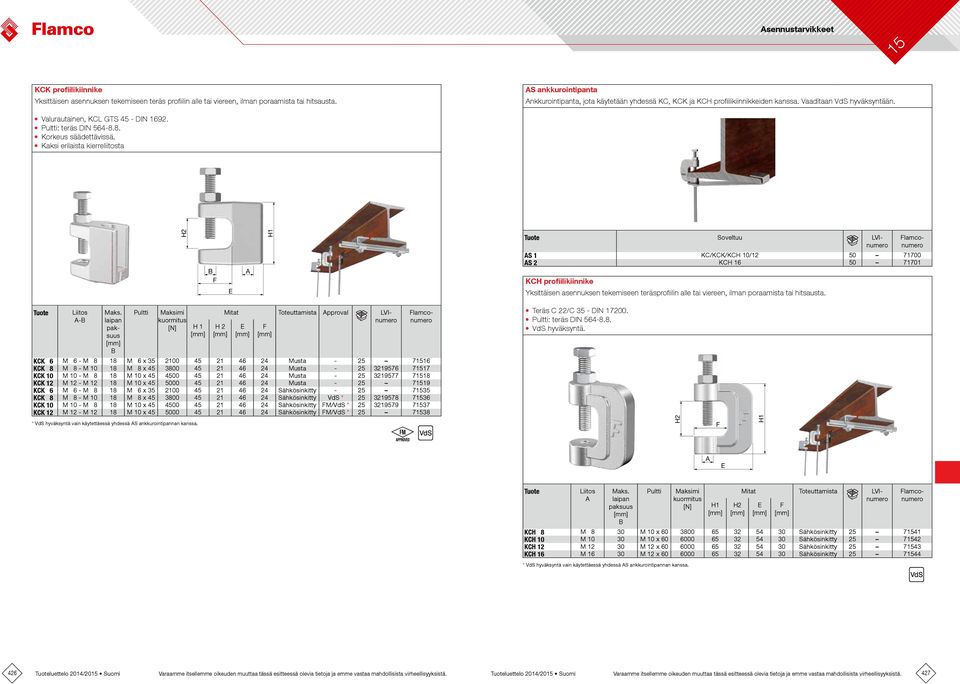The width and height of the screenshot is (960, 684).
Task: Click the Flamco wordmark text
Action: 62,29
